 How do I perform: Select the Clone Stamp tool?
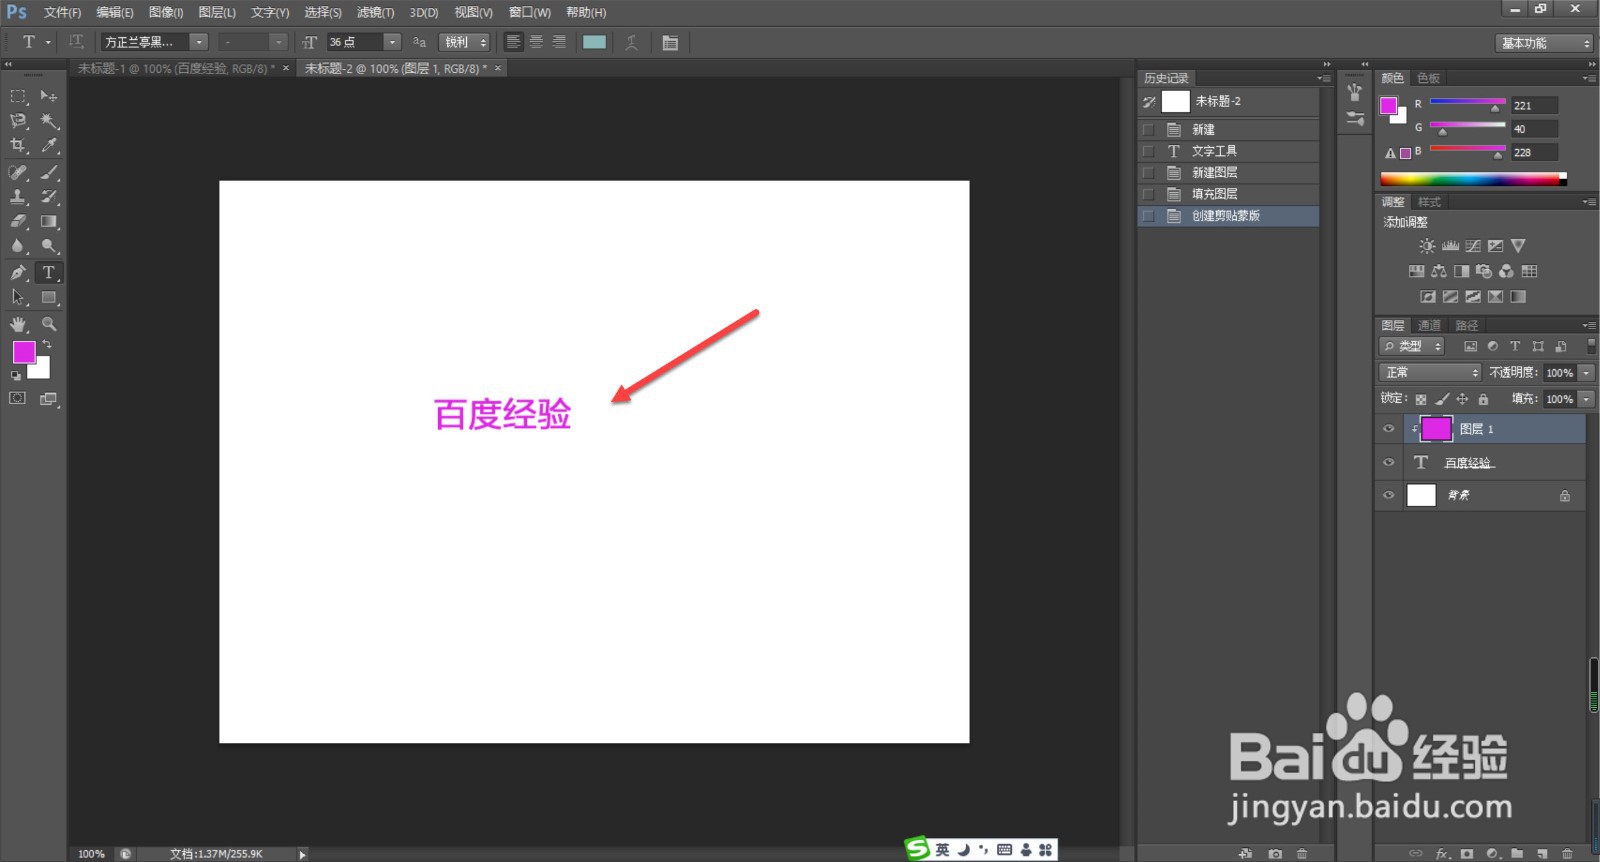(x=18, y=197)
